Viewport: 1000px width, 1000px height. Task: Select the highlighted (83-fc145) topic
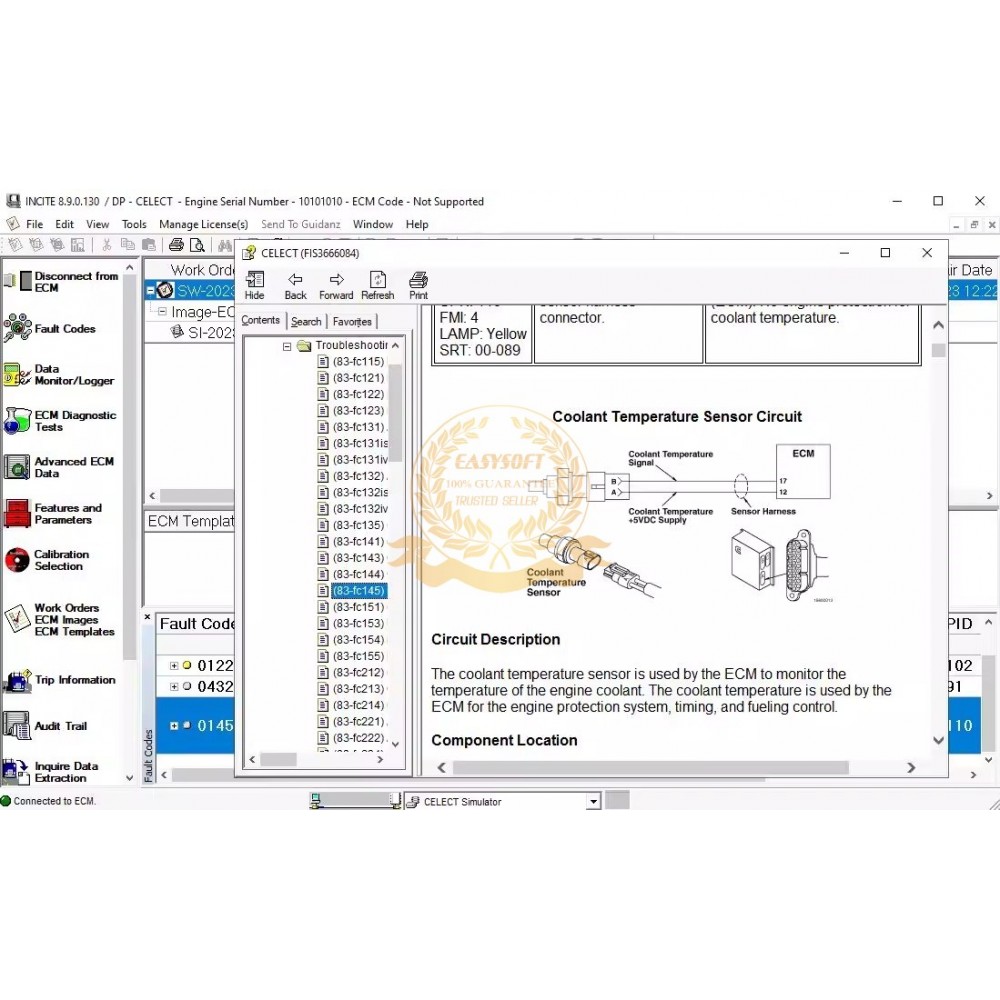358,591
